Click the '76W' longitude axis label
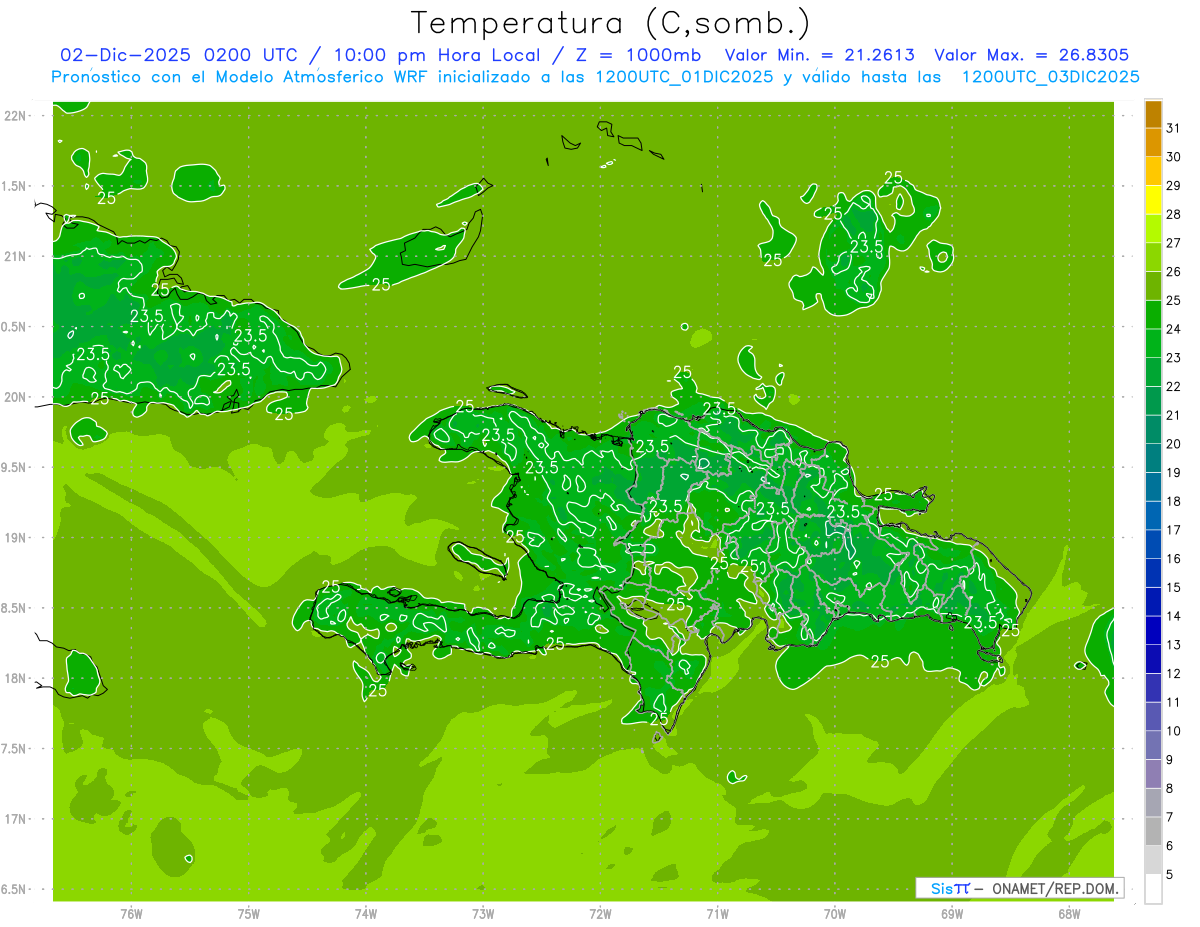 [131, 914]
